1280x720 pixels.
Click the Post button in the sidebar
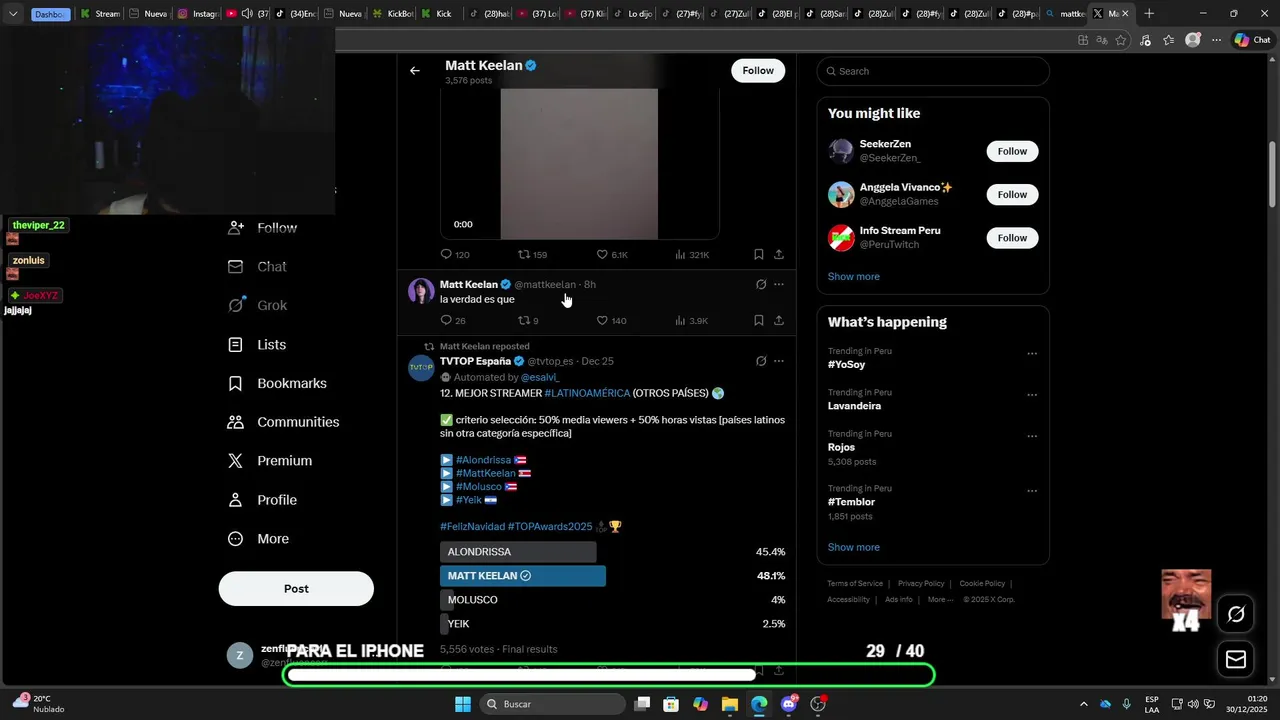click(296, 589)
